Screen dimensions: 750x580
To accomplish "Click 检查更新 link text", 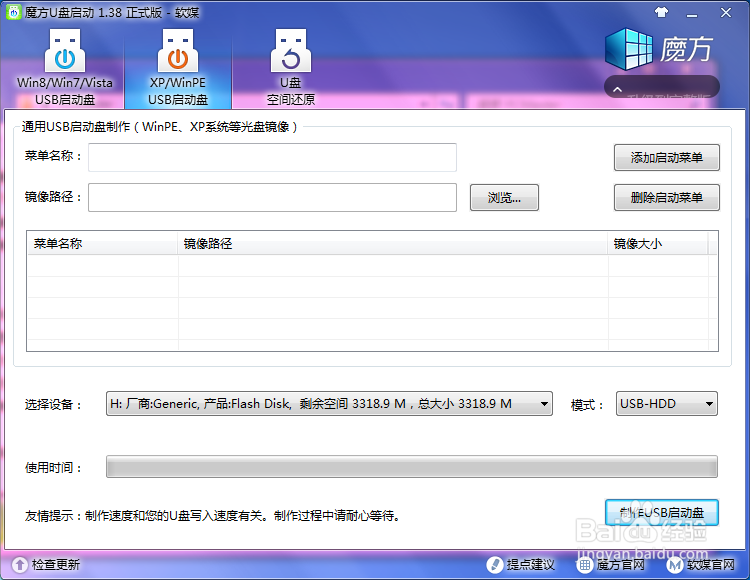I will [56, 565].
